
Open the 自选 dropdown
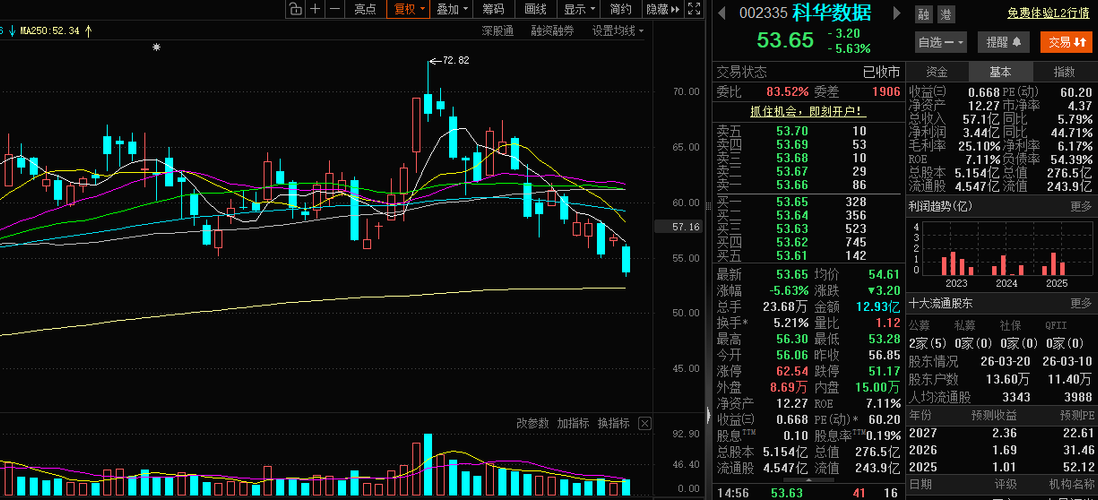click(940, 42)
